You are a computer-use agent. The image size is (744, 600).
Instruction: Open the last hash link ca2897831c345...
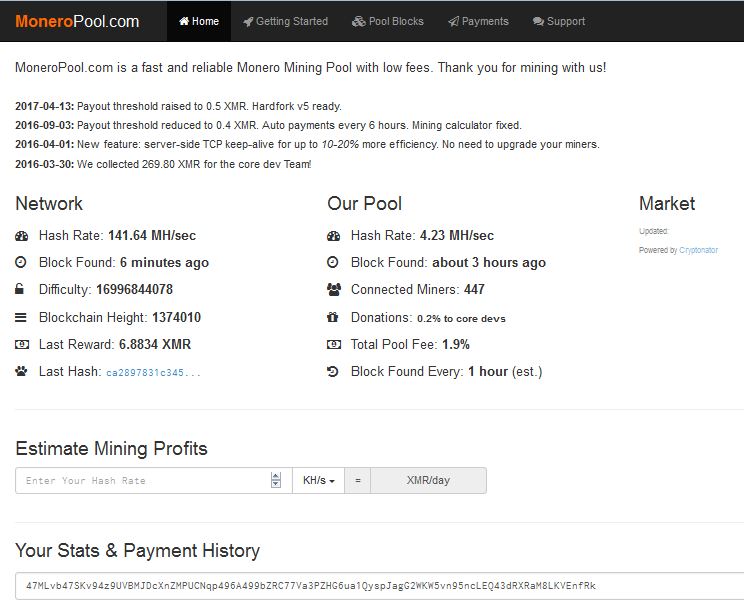click(x=153, y=373)
